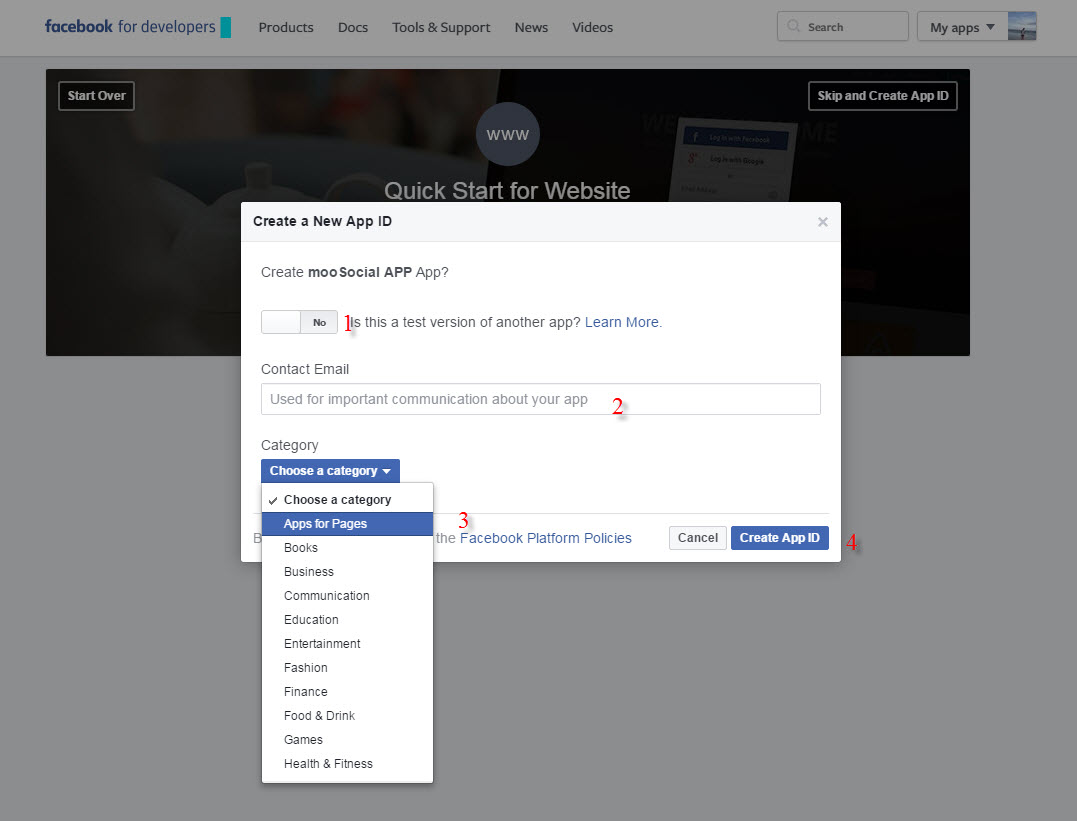This screenshot has height=821, width=1077.
Task: Choose Communication category
Action: point(347,596)
